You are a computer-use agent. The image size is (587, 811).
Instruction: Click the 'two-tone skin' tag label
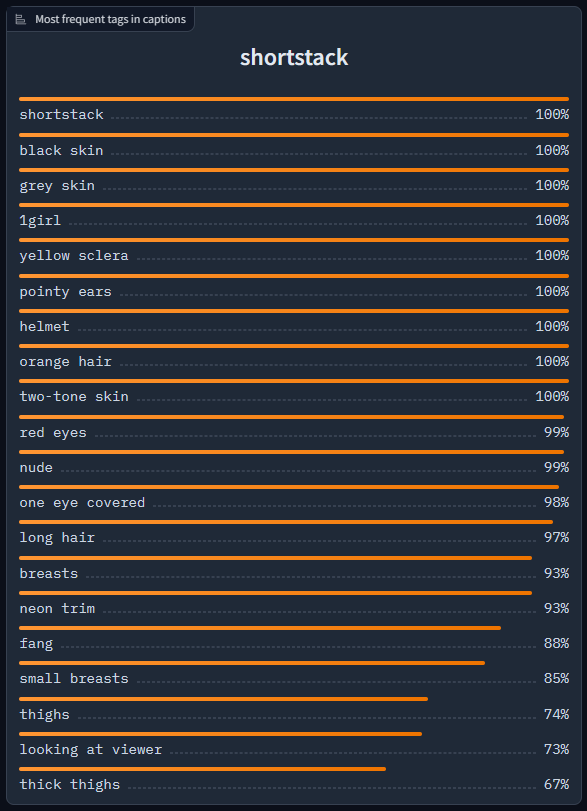pyautogui.click(x=74, y=397)
